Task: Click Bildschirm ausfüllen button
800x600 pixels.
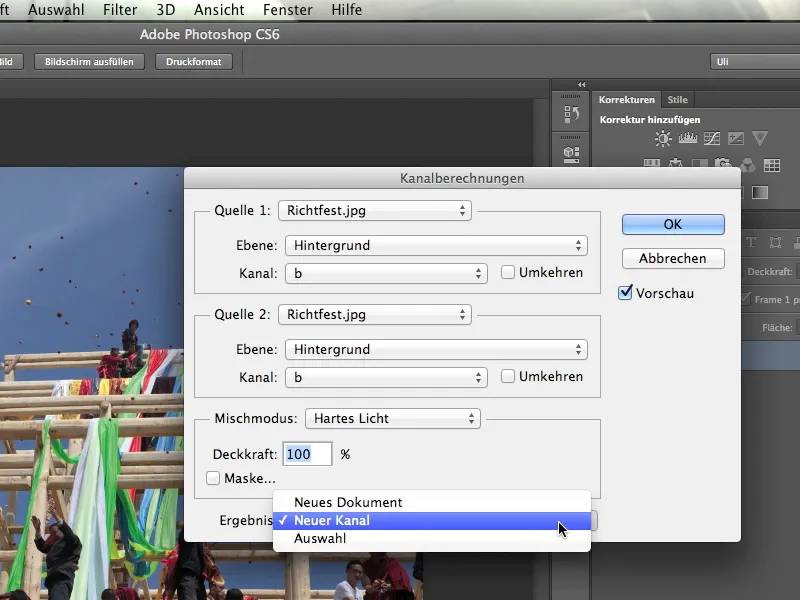Action: [x=89, y=62]
